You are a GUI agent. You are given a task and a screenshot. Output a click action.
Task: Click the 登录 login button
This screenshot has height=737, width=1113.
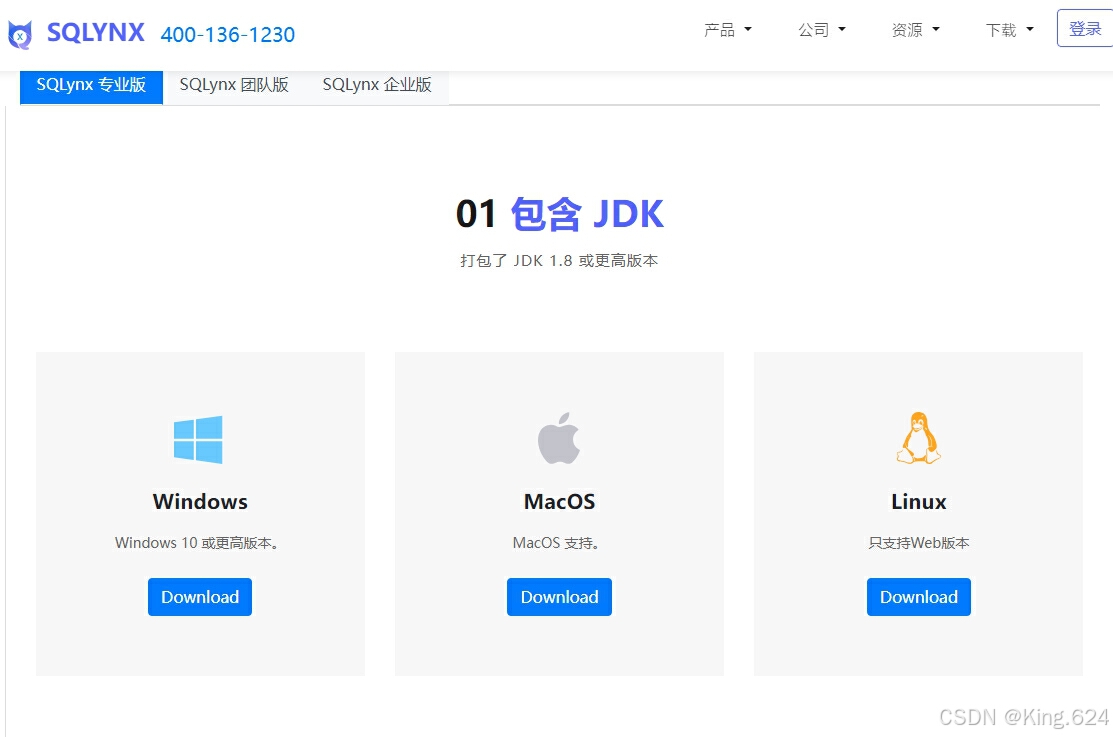pos(1085,28)
